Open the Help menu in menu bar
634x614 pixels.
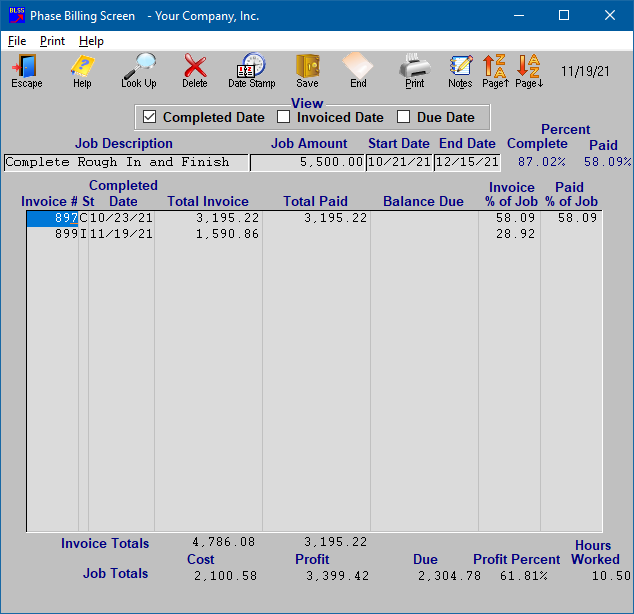tap(91, 41)
